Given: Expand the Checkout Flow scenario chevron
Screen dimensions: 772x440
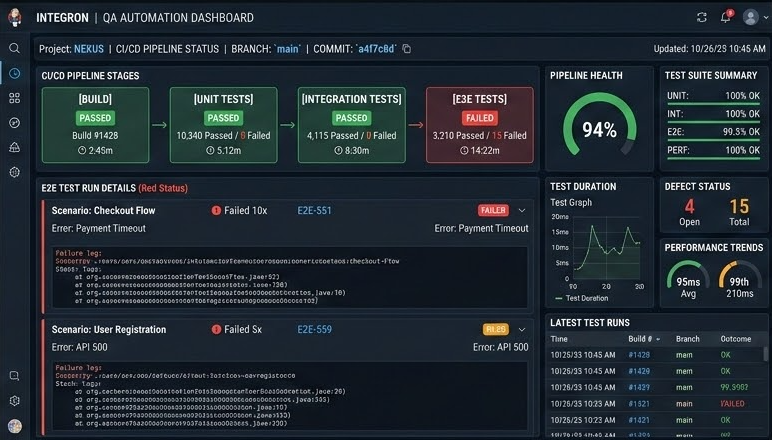Looking at the screenshot, I should click(521, 211).
